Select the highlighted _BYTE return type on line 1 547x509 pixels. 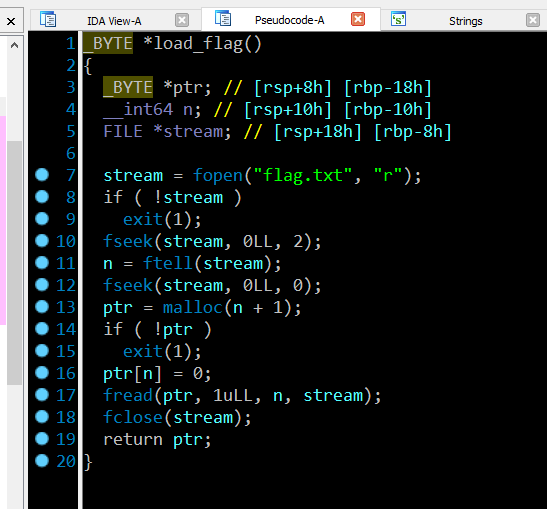[108, 43]
